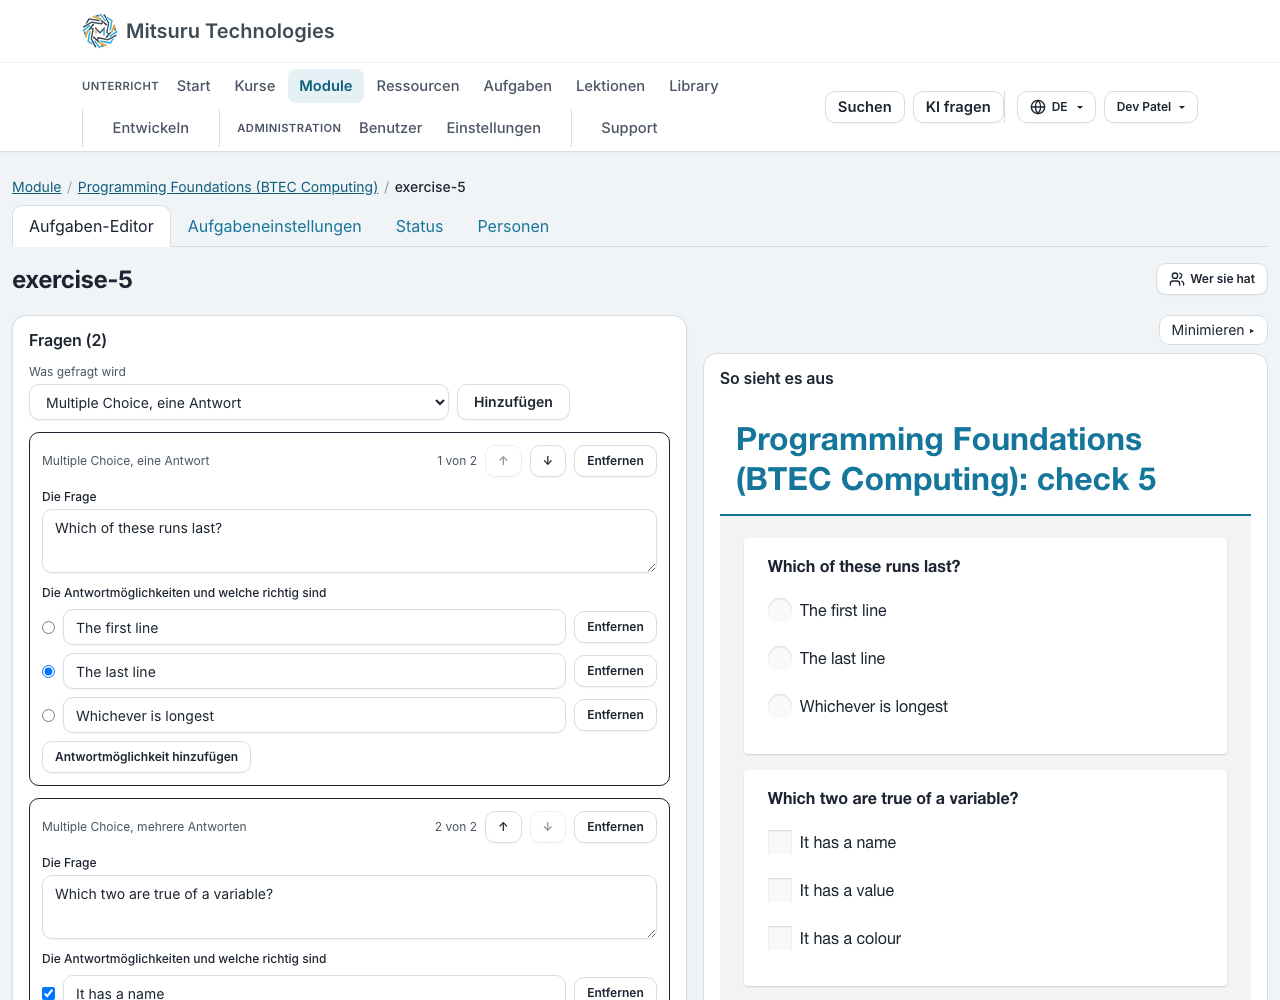Uncheck 'It has a name' checkbox
The image size is (1280, 1000).
click(48, 993)
